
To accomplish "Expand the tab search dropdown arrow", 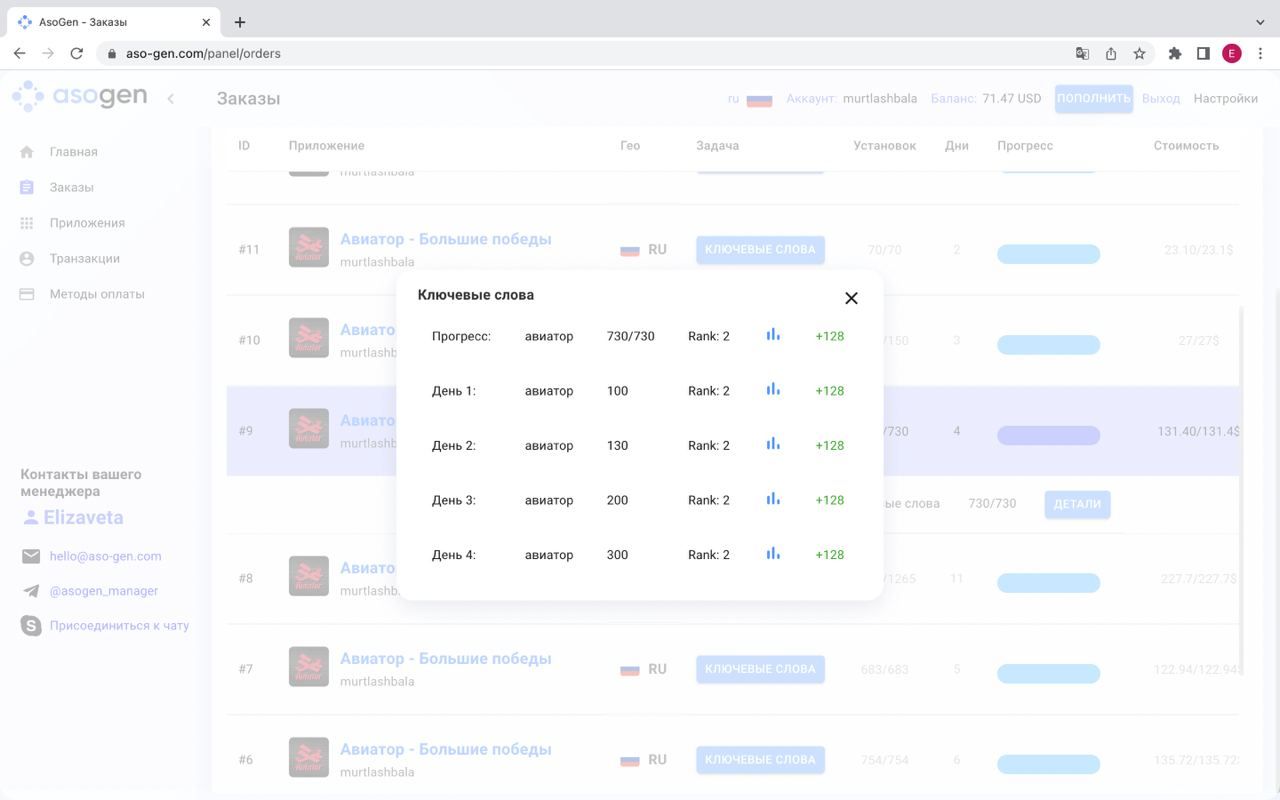I will [x=1260, y=22].
